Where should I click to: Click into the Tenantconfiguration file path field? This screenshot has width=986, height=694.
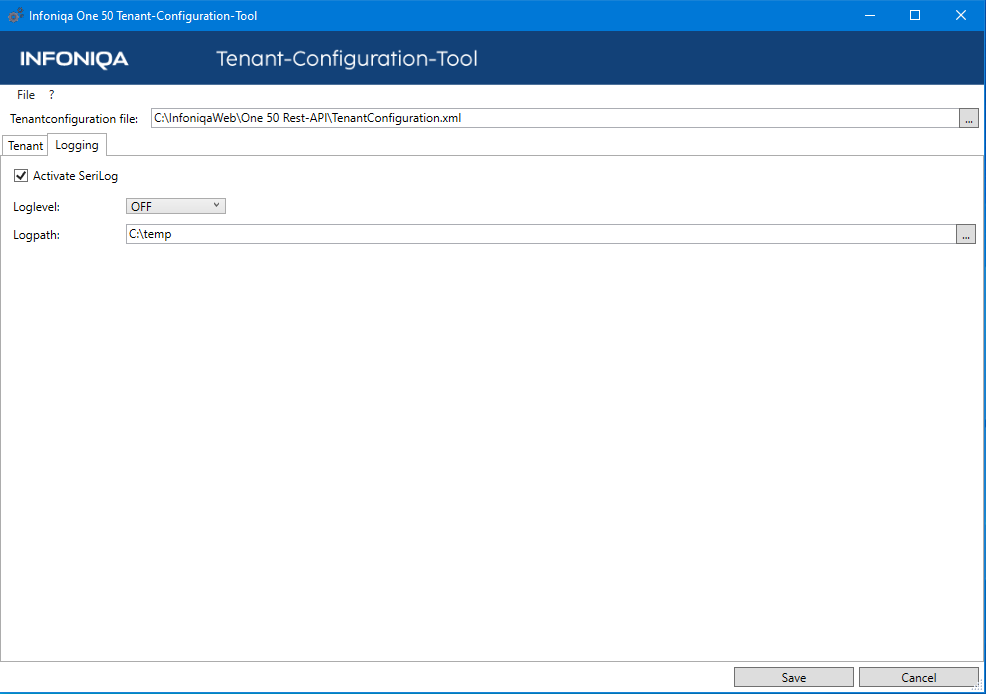click(x=555, y=118)
